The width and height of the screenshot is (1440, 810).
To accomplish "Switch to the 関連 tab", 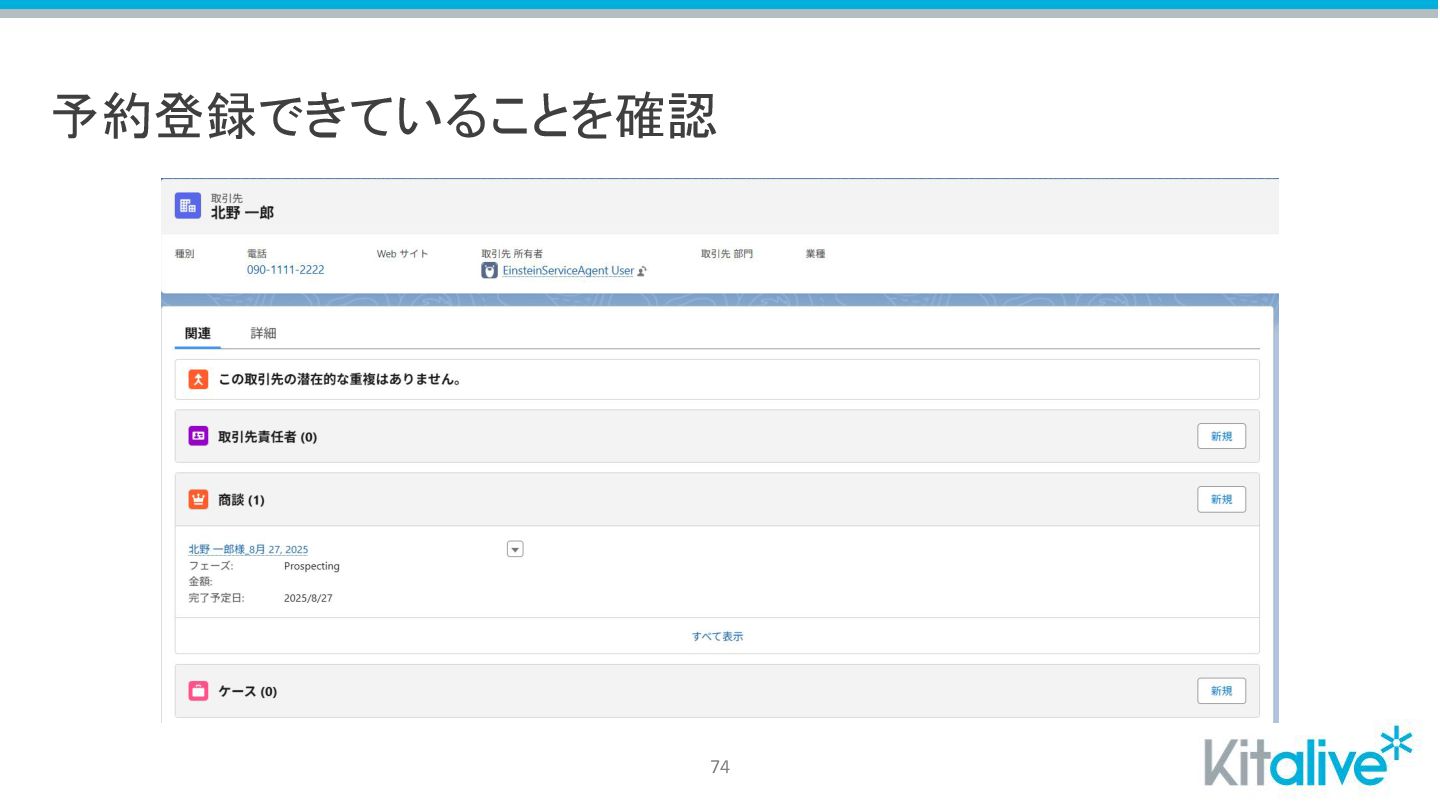I will tap(198, 334).
